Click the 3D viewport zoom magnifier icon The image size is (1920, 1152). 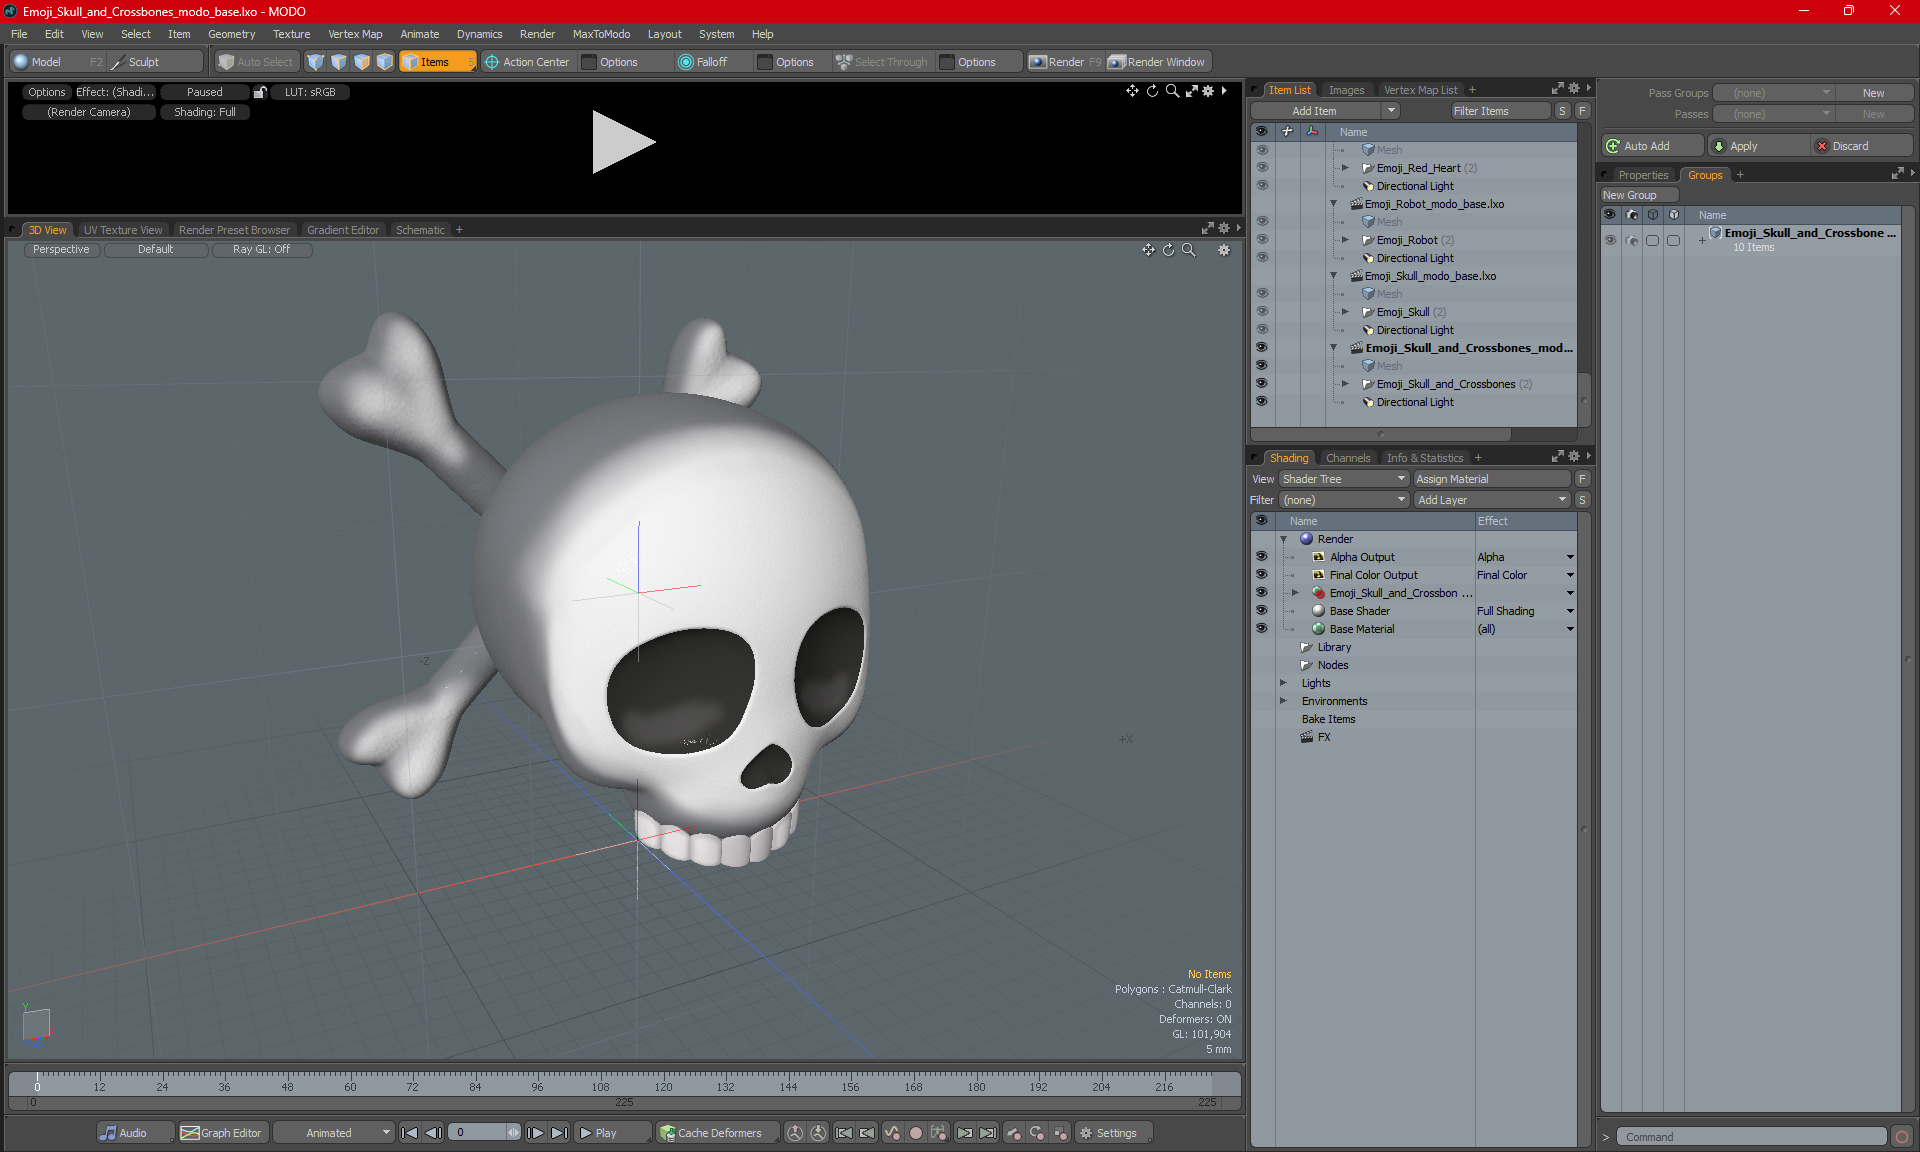tap(1188, 250)
